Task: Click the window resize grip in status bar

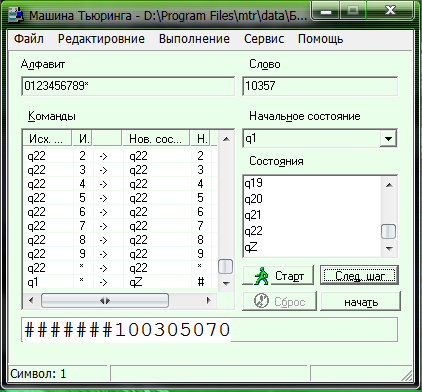Action: [407, 375]
